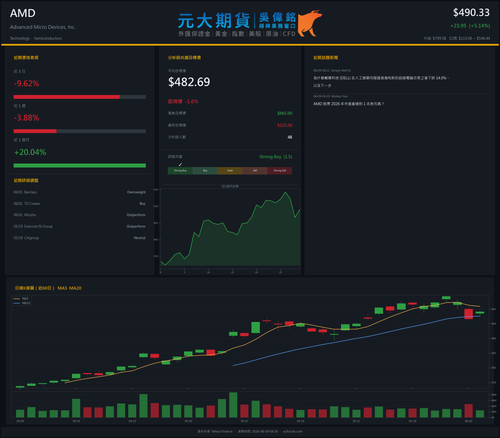Viewport: 500px width, 438px height.
Task: Open the Motley Fool AMD 2026 headline
Action: 348,104
